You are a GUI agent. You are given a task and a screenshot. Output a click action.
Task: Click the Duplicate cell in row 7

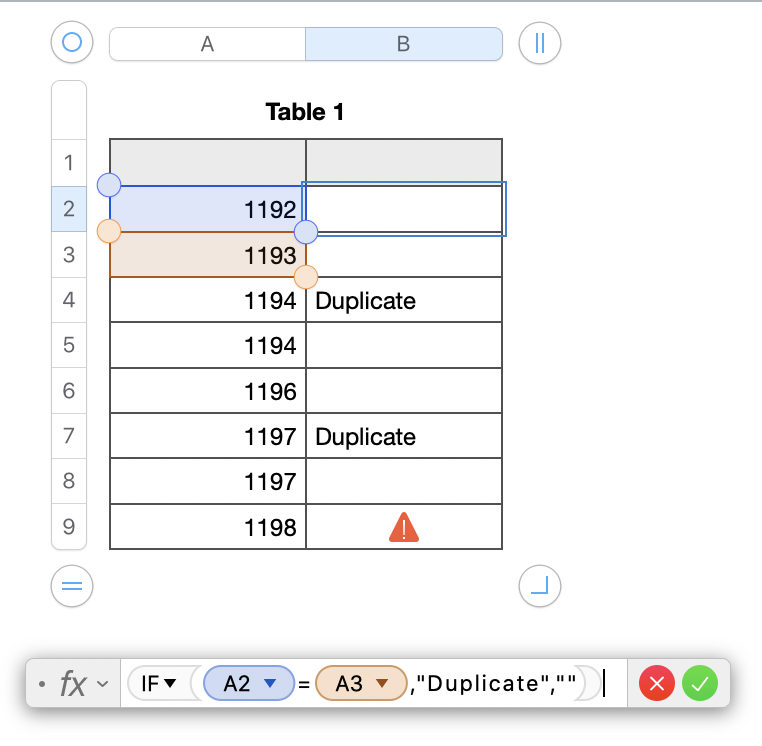coord(404,437)
